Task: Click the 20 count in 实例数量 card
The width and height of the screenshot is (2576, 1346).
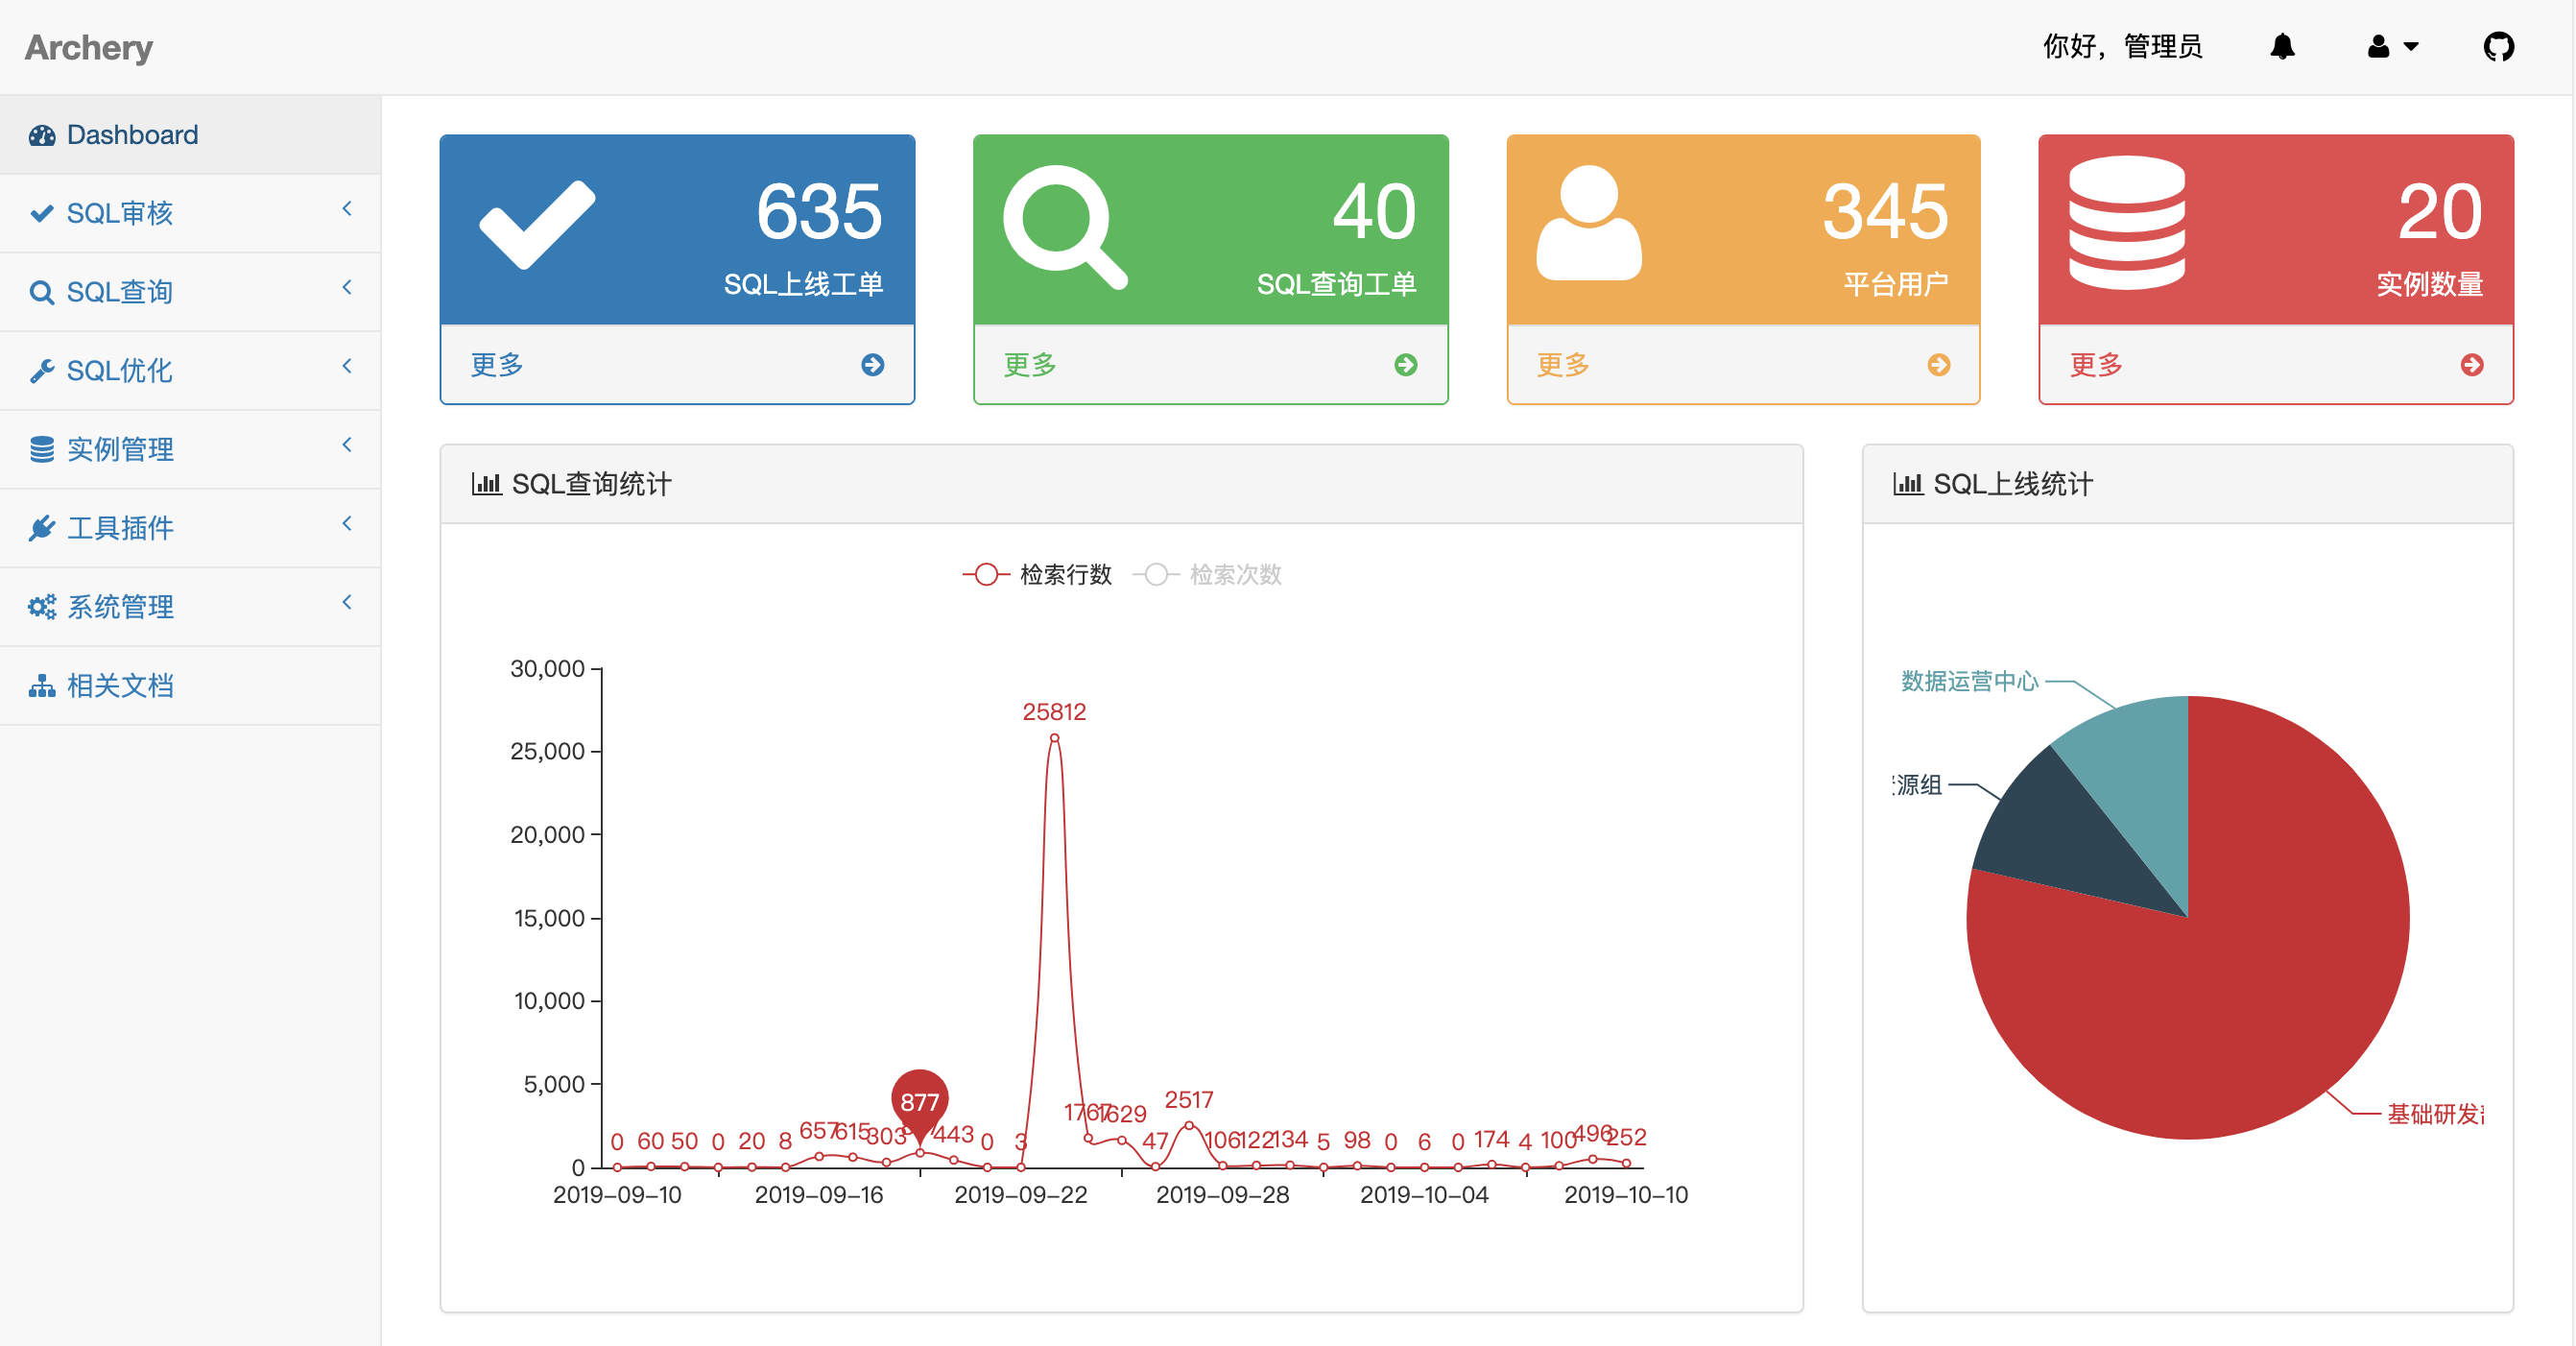Action: 2440,211
